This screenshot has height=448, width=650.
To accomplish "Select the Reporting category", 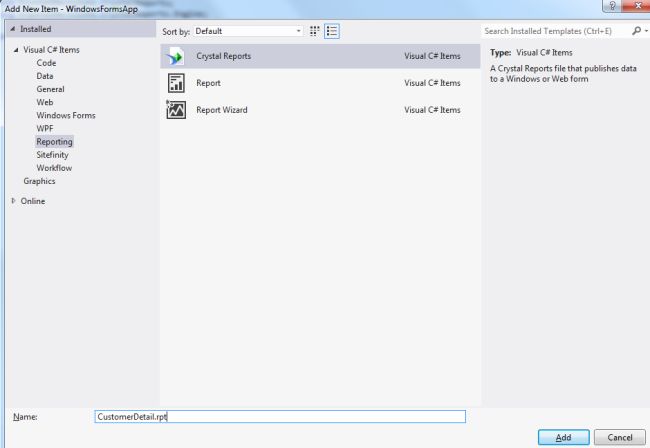I will tap(54, 142).
